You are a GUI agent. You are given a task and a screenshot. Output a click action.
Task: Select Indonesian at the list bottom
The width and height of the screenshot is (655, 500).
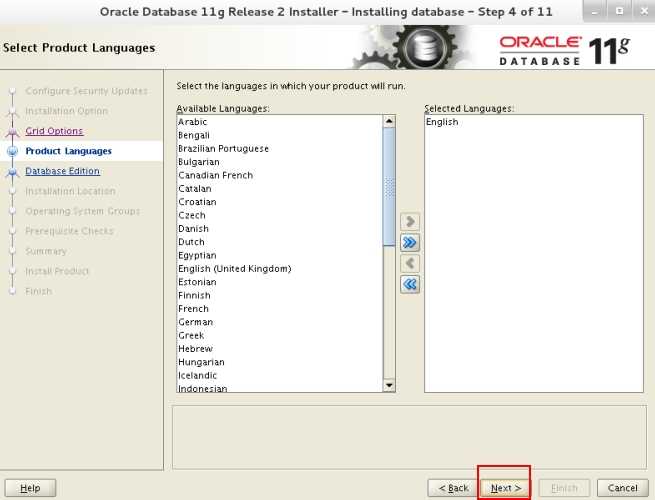(279, 388)
